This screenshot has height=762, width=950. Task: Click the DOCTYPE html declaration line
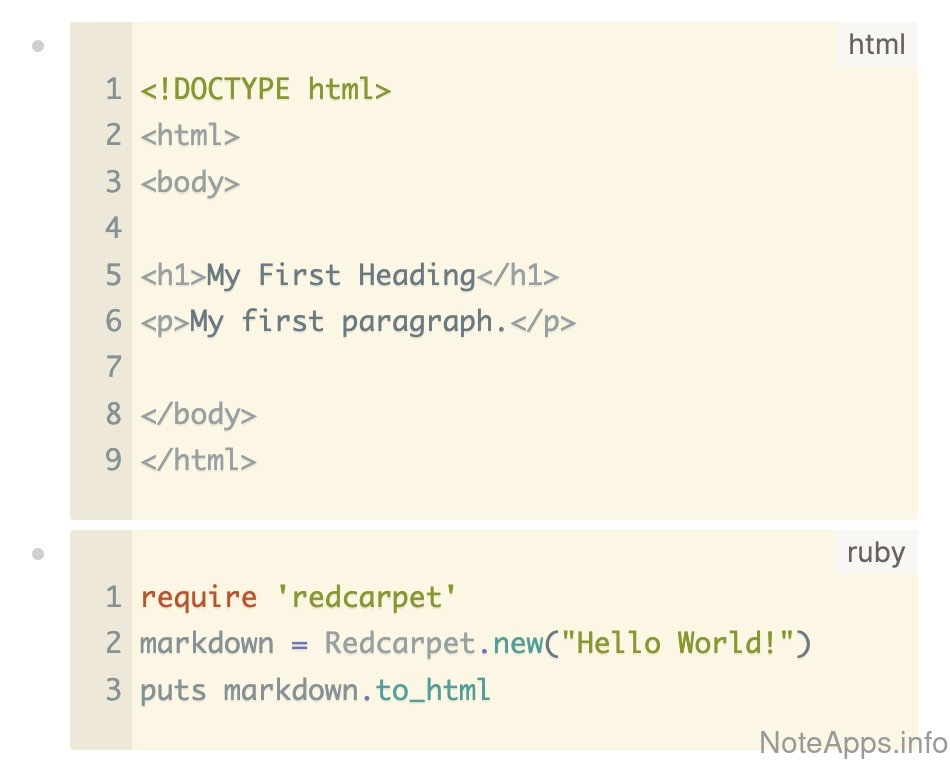click(x=265, y=90)
